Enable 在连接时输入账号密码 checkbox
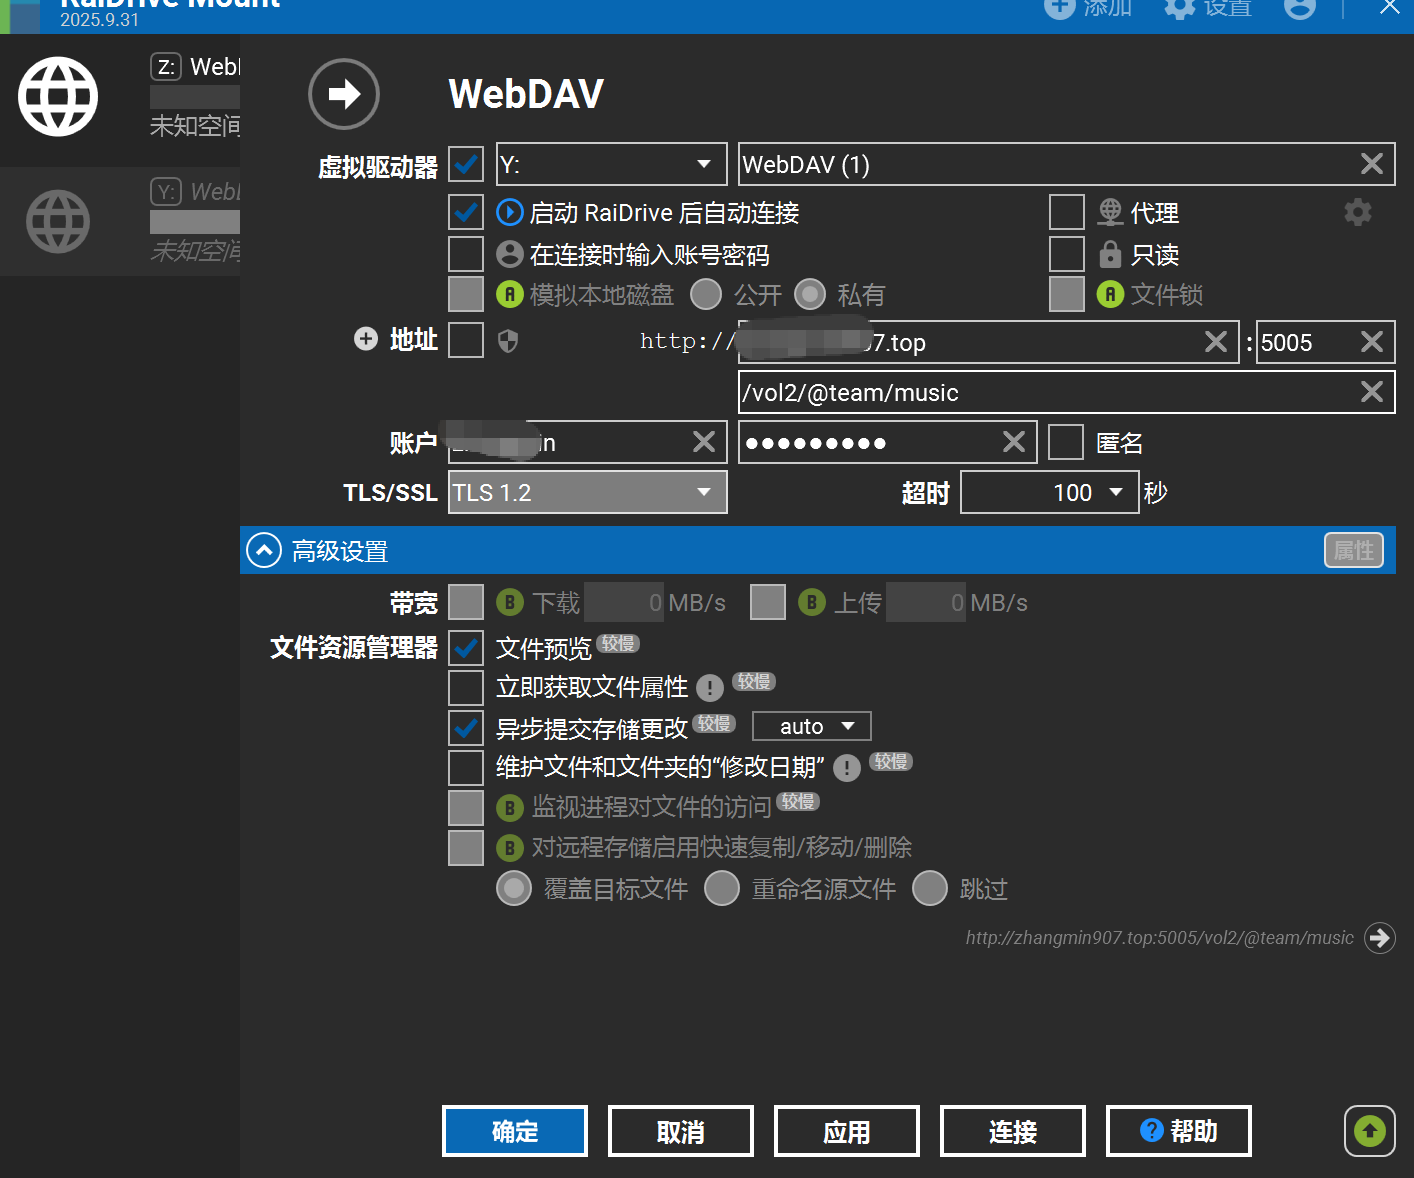1414x1178 pixels. point(466,254)
